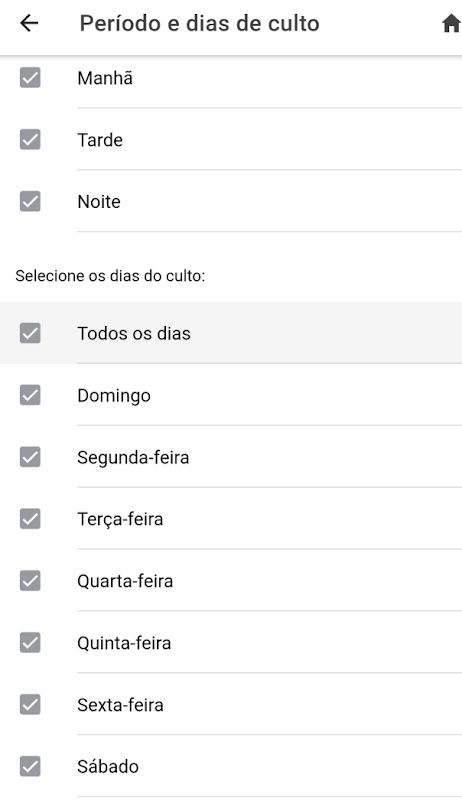This screenshot has height=800, width=462.
Task: Tap the Domingo row label
Action: [114, 396]
